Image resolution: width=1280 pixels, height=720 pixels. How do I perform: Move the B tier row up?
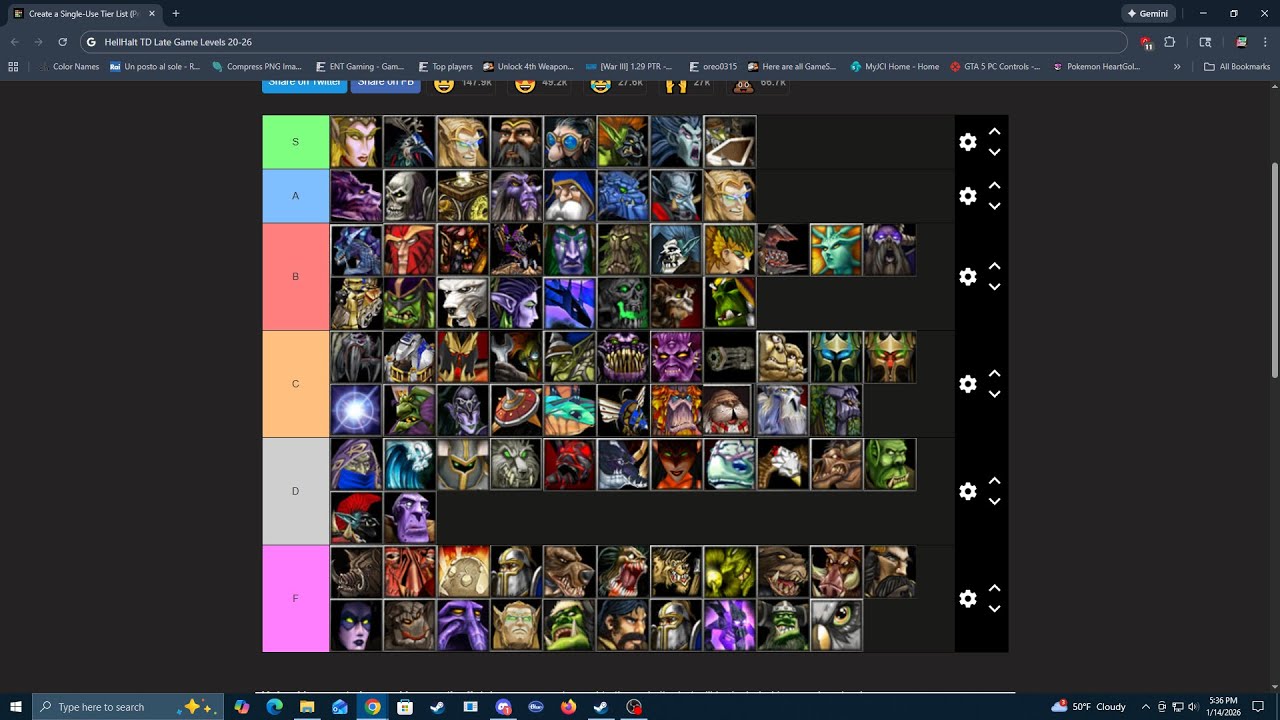(994, 267)
